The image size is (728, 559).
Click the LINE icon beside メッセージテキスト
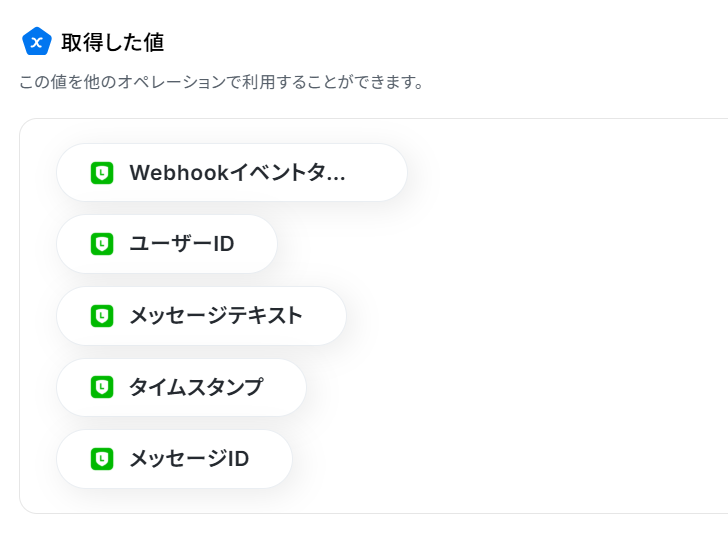point(102,316)
